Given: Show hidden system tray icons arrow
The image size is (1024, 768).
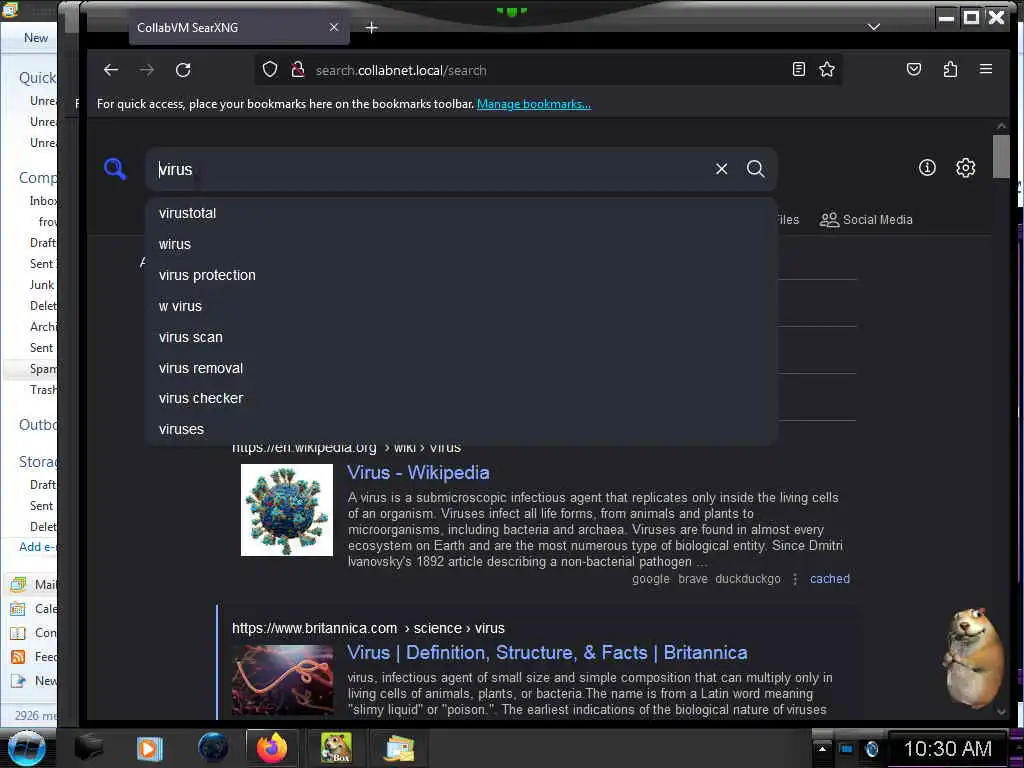Looking at the screenshot, I should coord(822,748).
